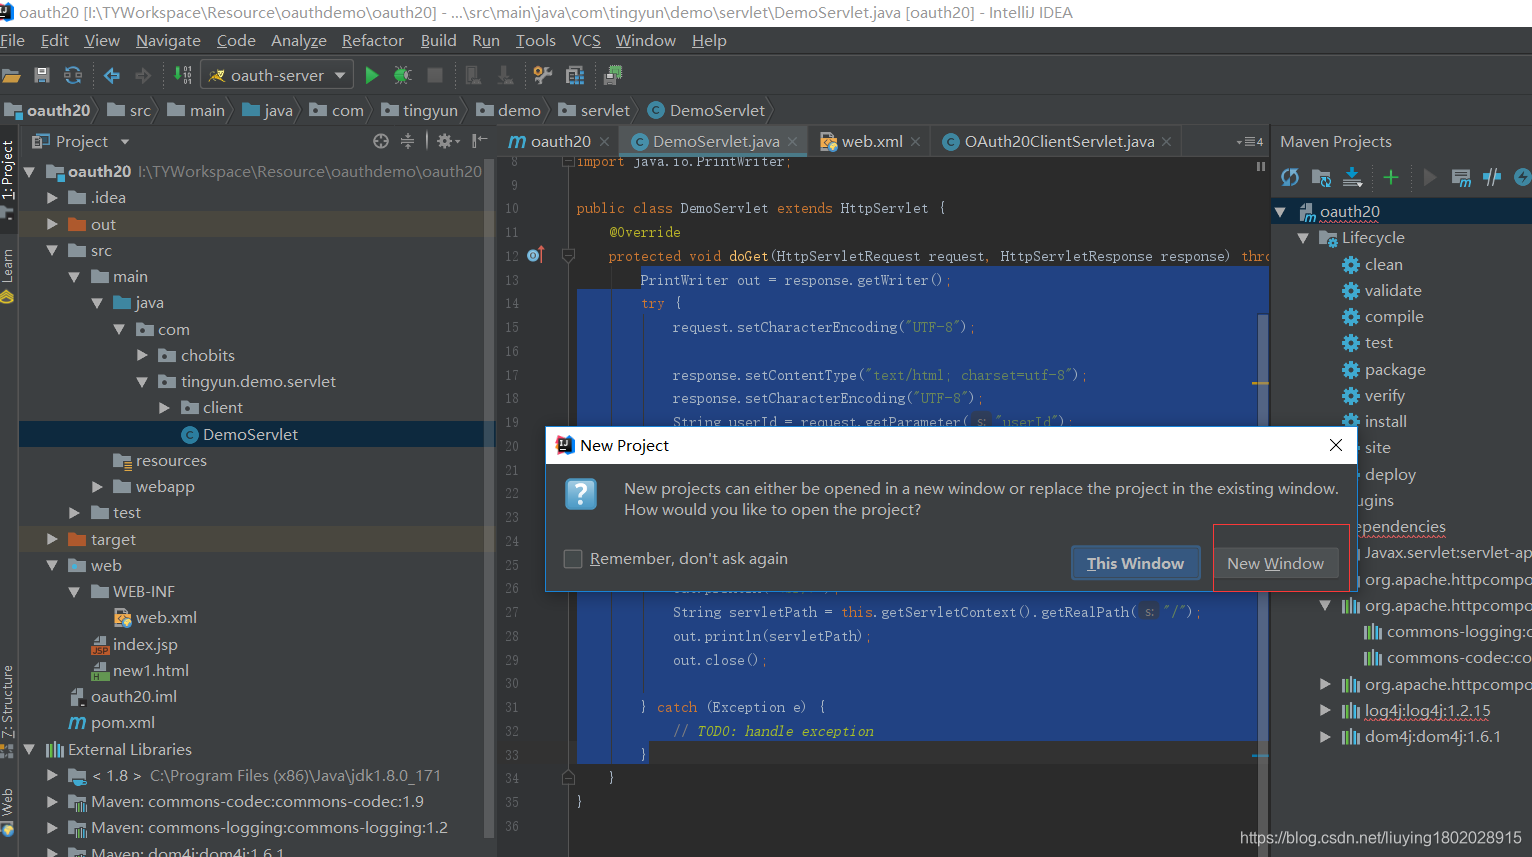Expand the chobits package
1532x857 pixels.
(142, 355)
